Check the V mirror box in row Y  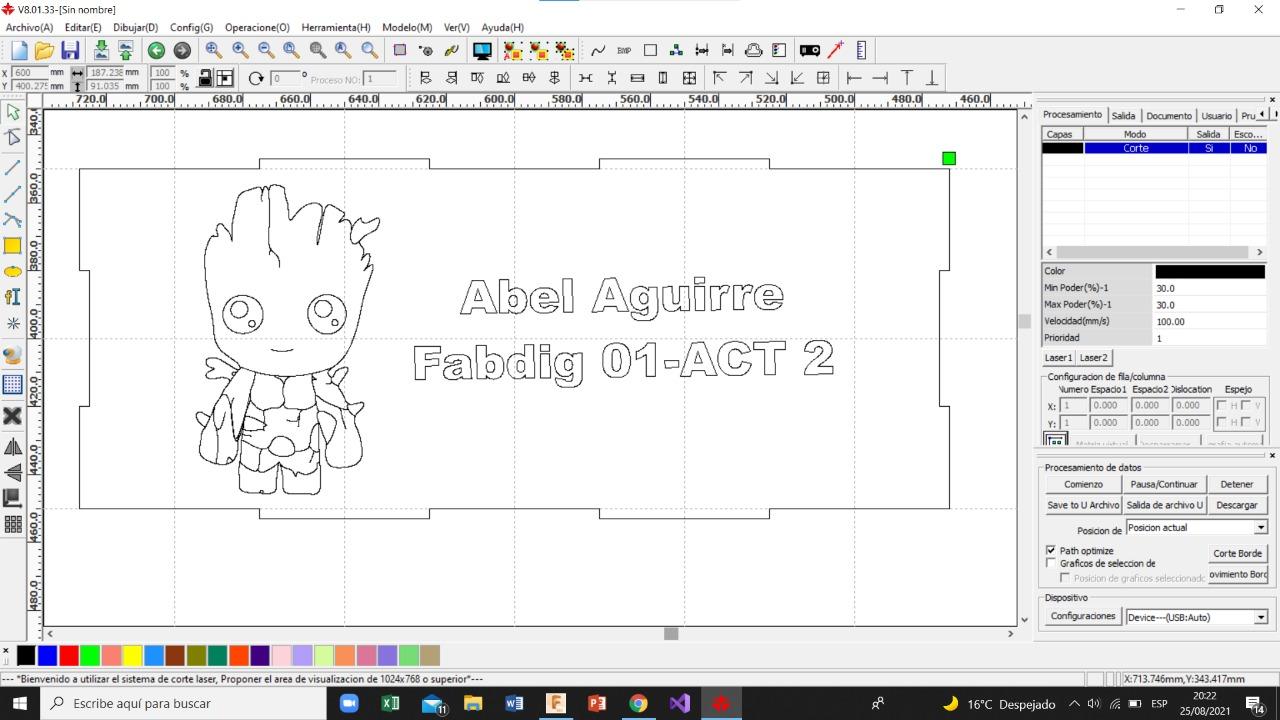(x=1245, y=421)
